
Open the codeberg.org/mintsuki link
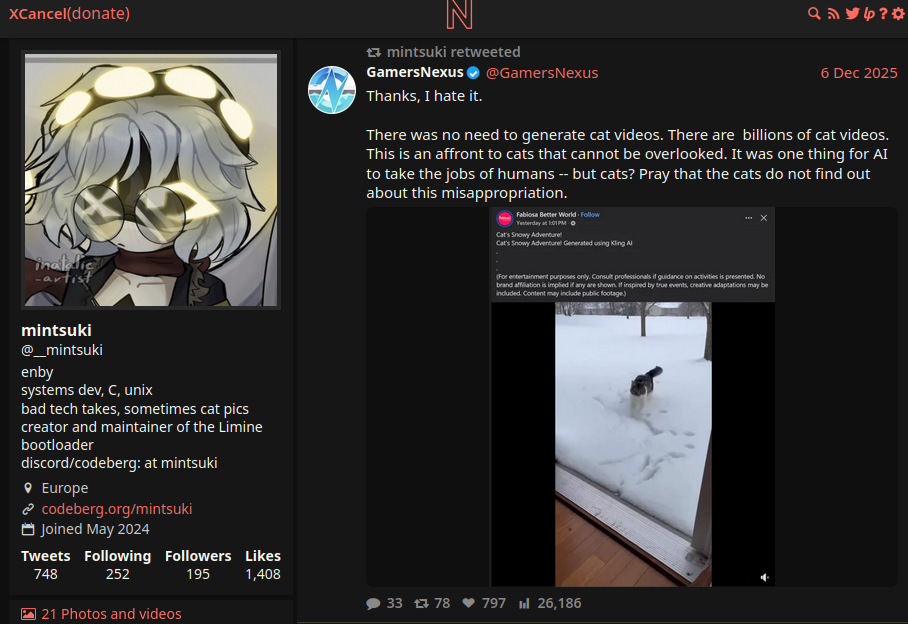click(x=117, y=509)
